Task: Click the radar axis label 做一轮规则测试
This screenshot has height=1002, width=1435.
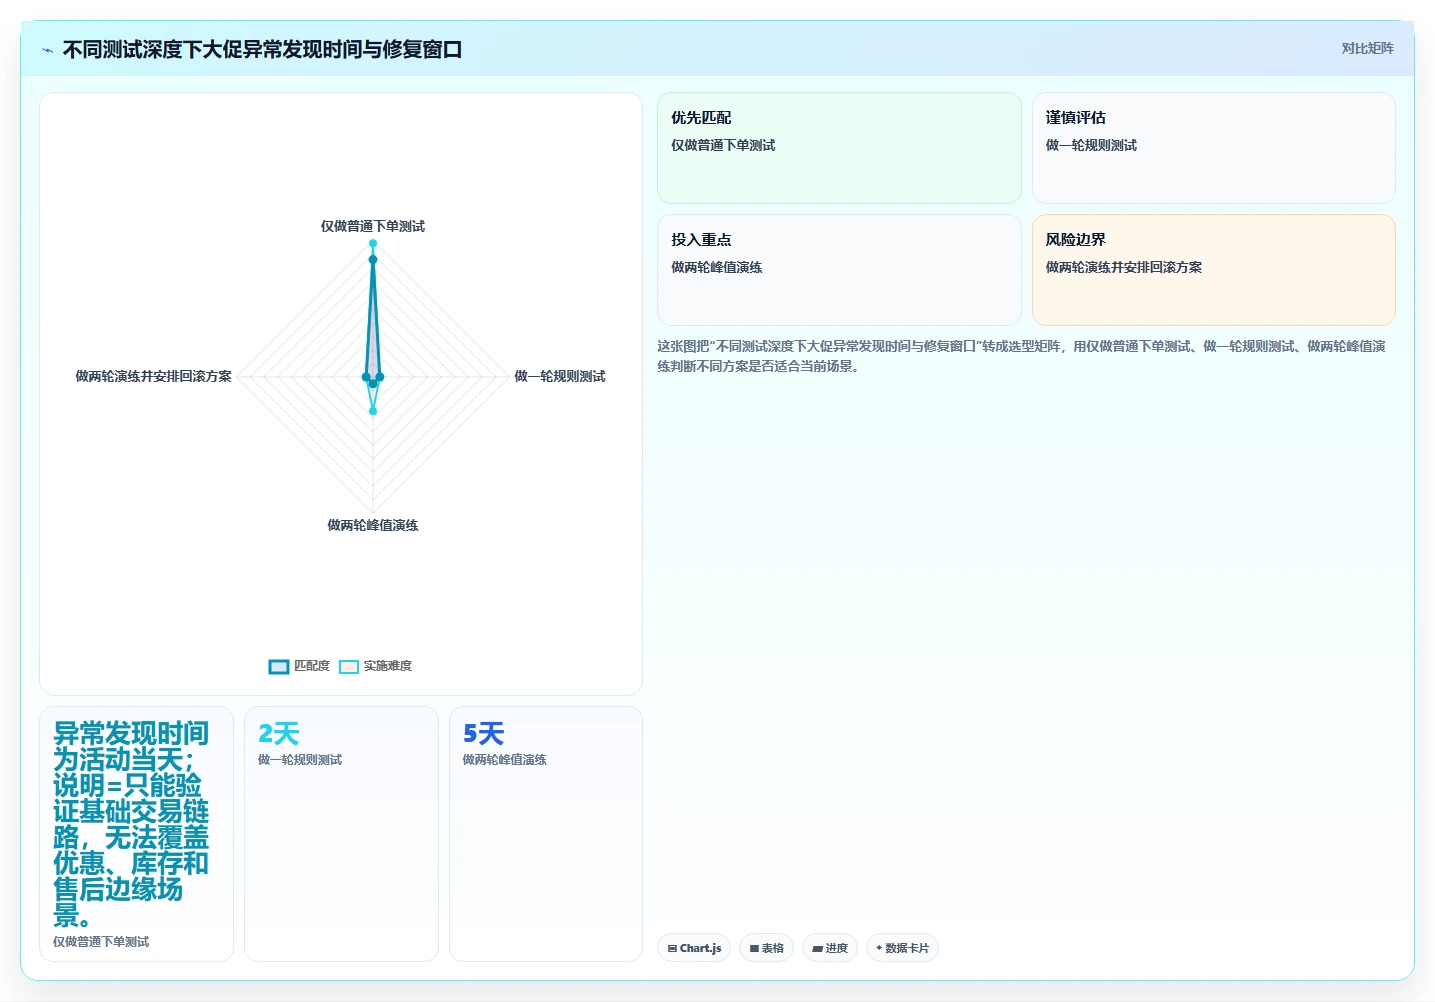Action: pyautogui.click(x=560, y=376)
